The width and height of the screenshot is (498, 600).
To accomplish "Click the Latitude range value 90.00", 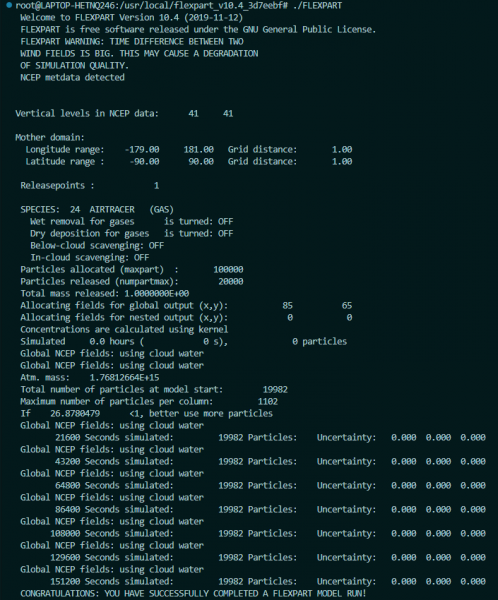I will 201,161.
